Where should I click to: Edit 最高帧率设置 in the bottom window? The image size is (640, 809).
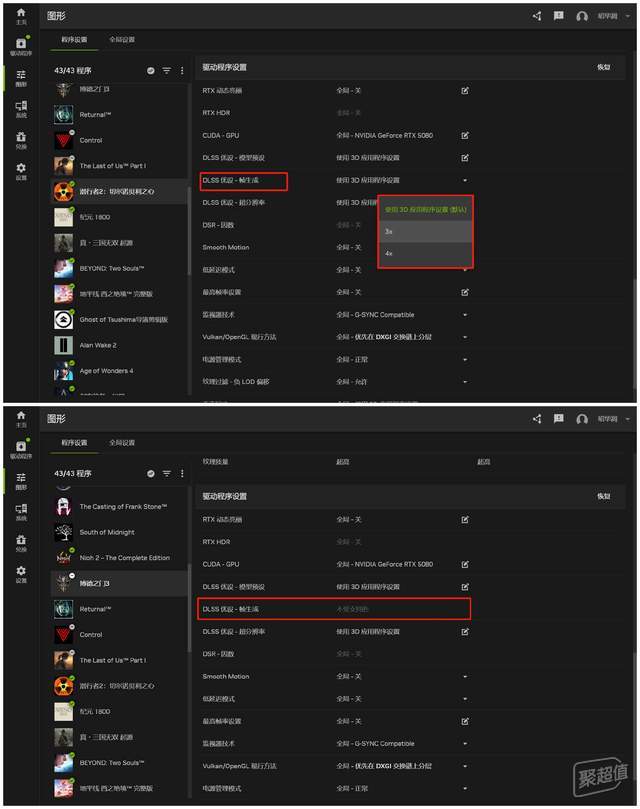[465, 721]
